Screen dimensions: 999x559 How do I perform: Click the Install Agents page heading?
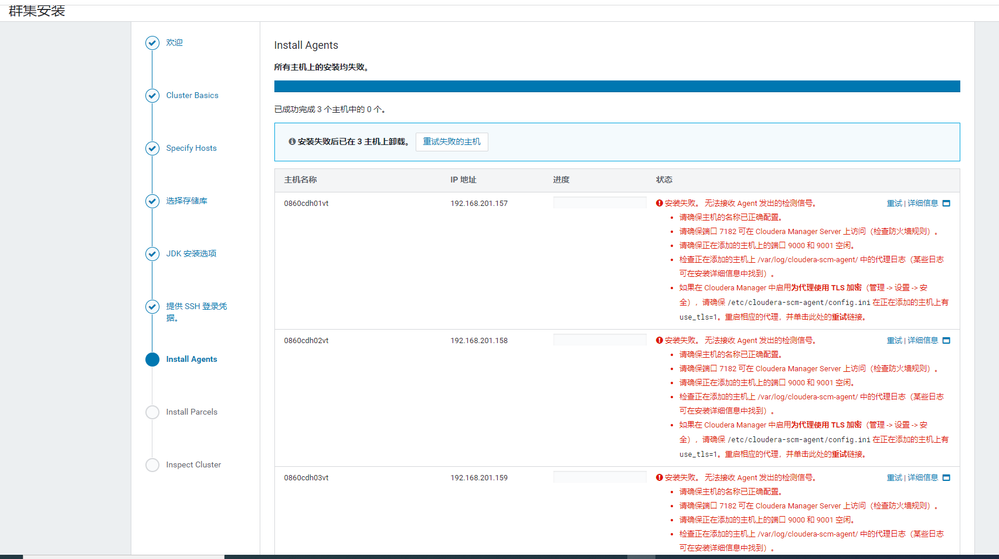[306, 45]
